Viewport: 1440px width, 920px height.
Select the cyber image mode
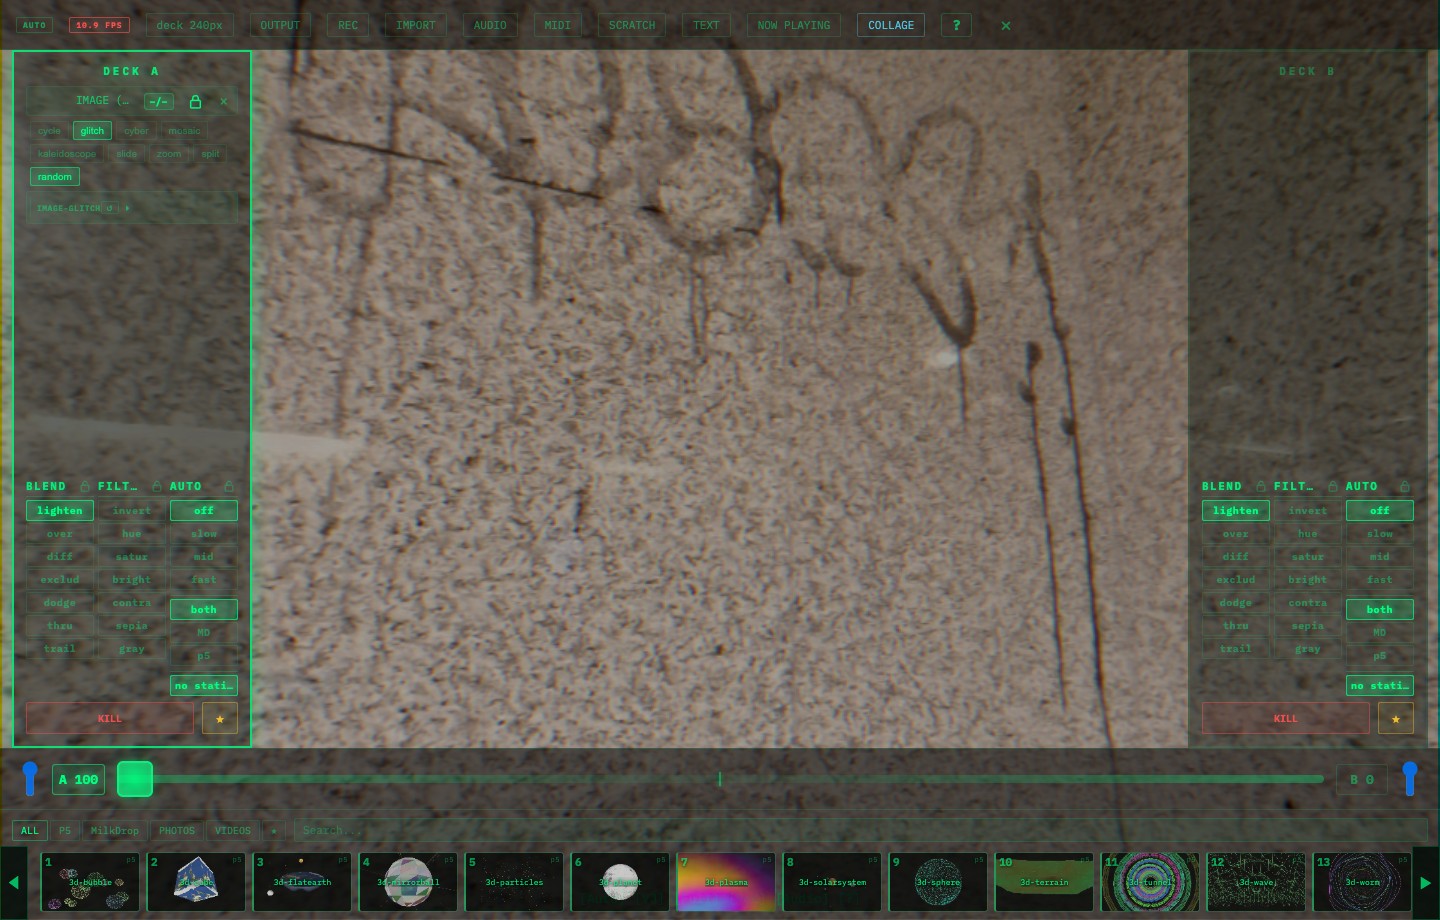click(x=136, y=131)
